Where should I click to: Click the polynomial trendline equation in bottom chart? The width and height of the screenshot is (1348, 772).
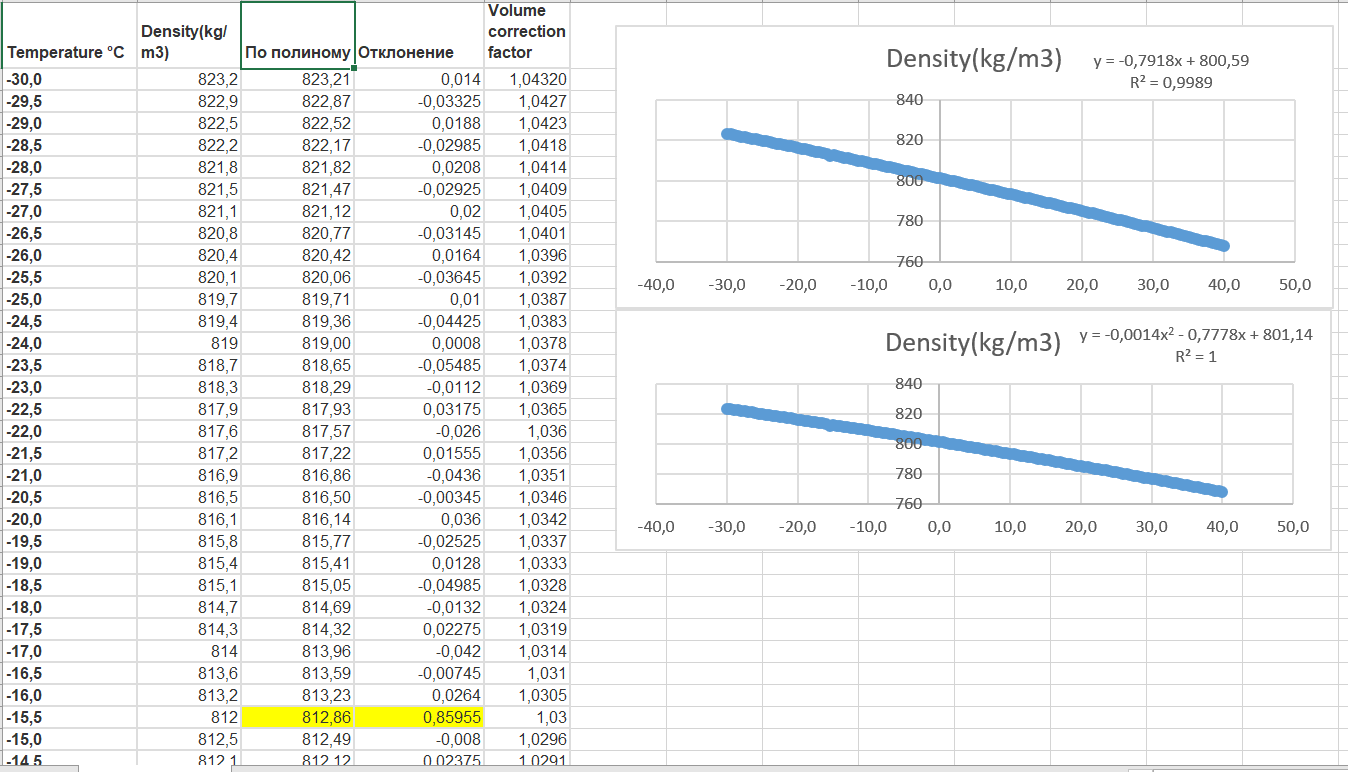(x=1195, y=335)
